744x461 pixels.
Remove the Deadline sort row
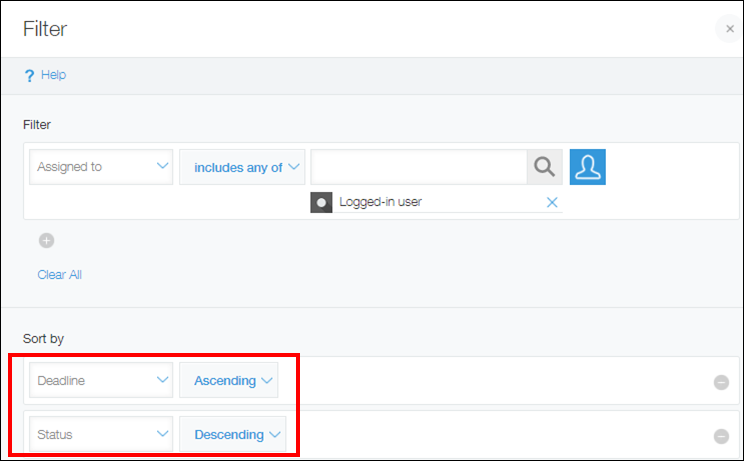click(x=721, y=381)
